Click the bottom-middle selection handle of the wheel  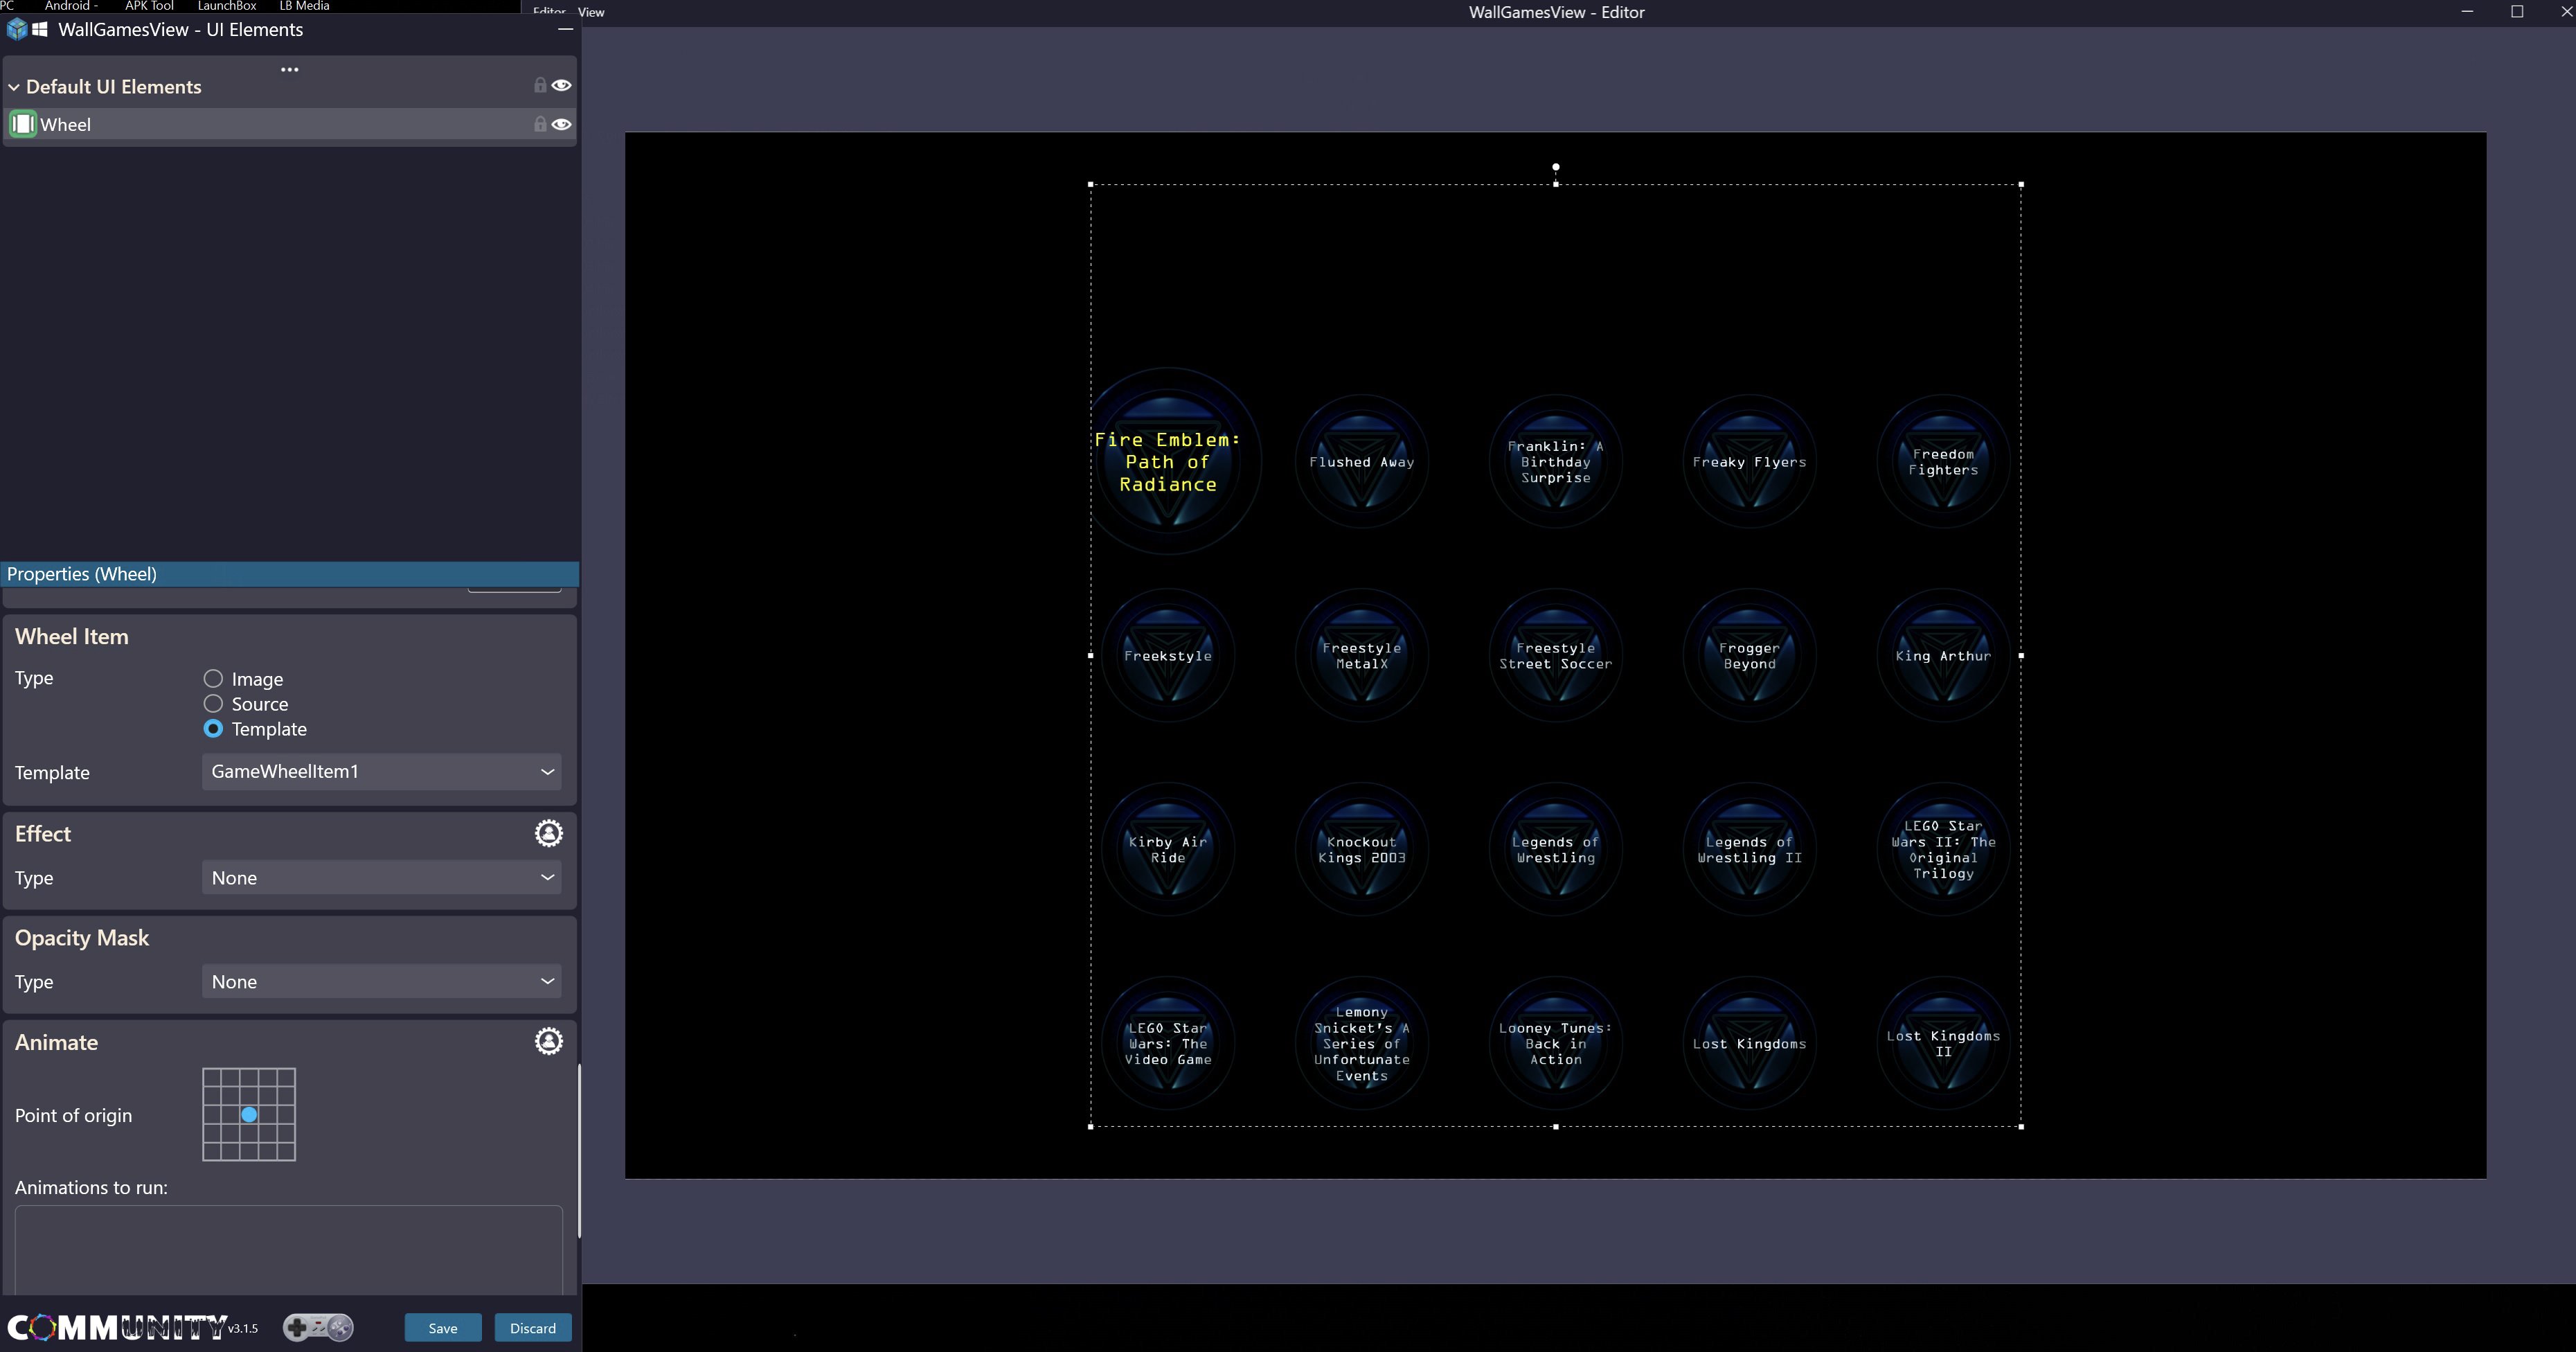1555,1127
